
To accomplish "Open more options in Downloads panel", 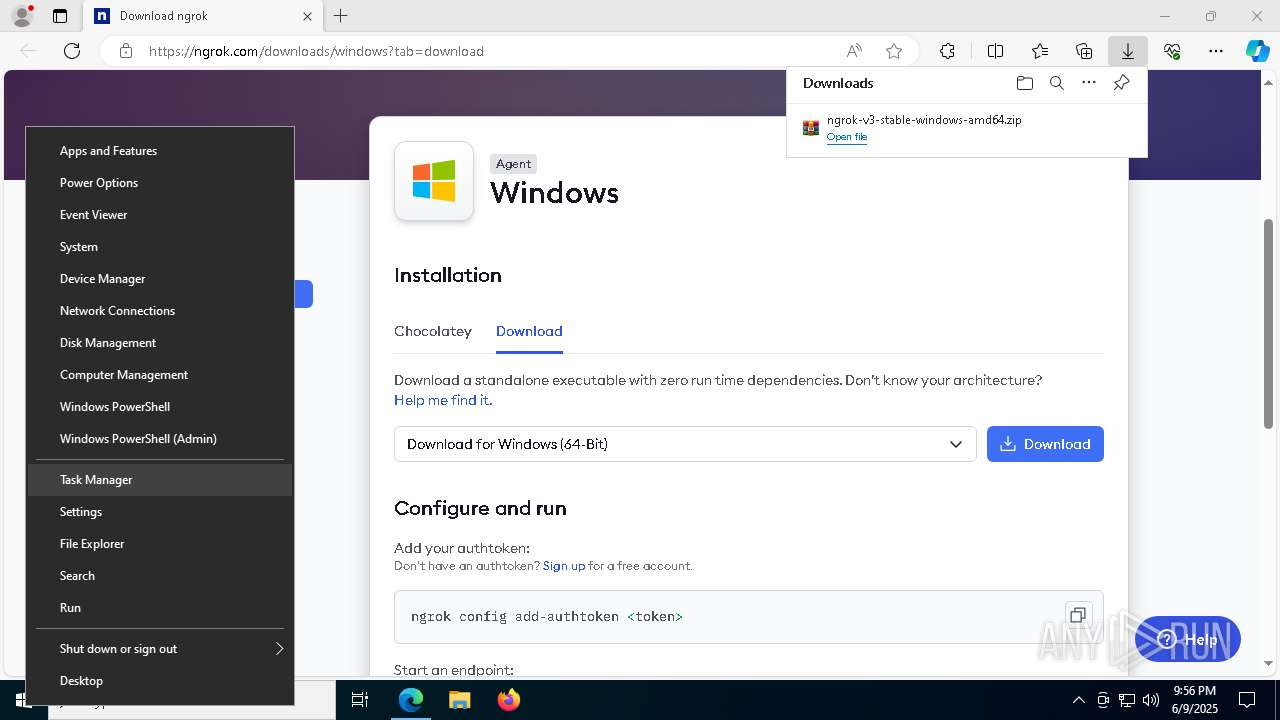I will (x=1089, y=83).
